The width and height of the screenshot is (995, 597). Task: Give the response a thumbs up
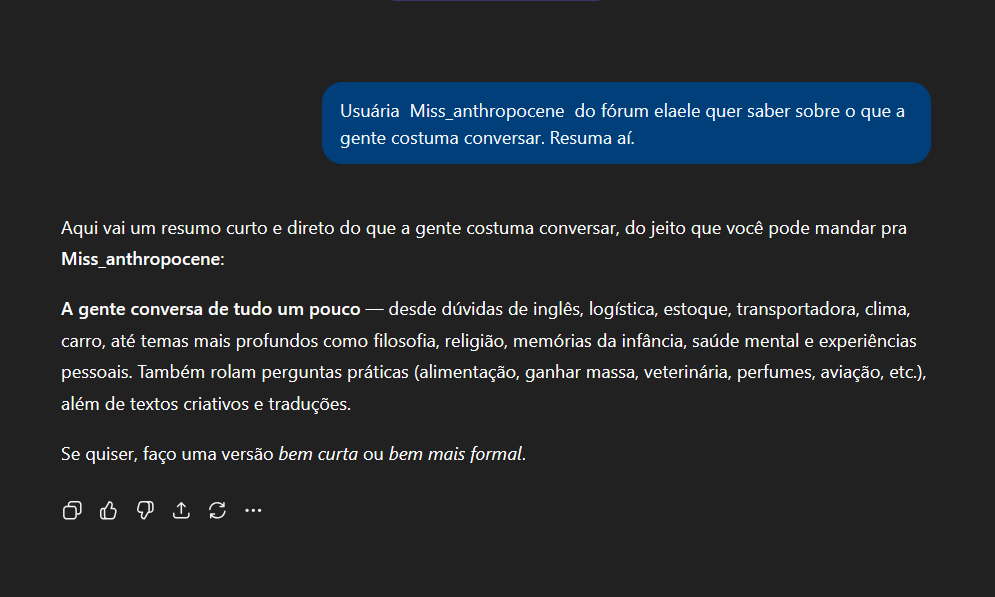[109, 511]
